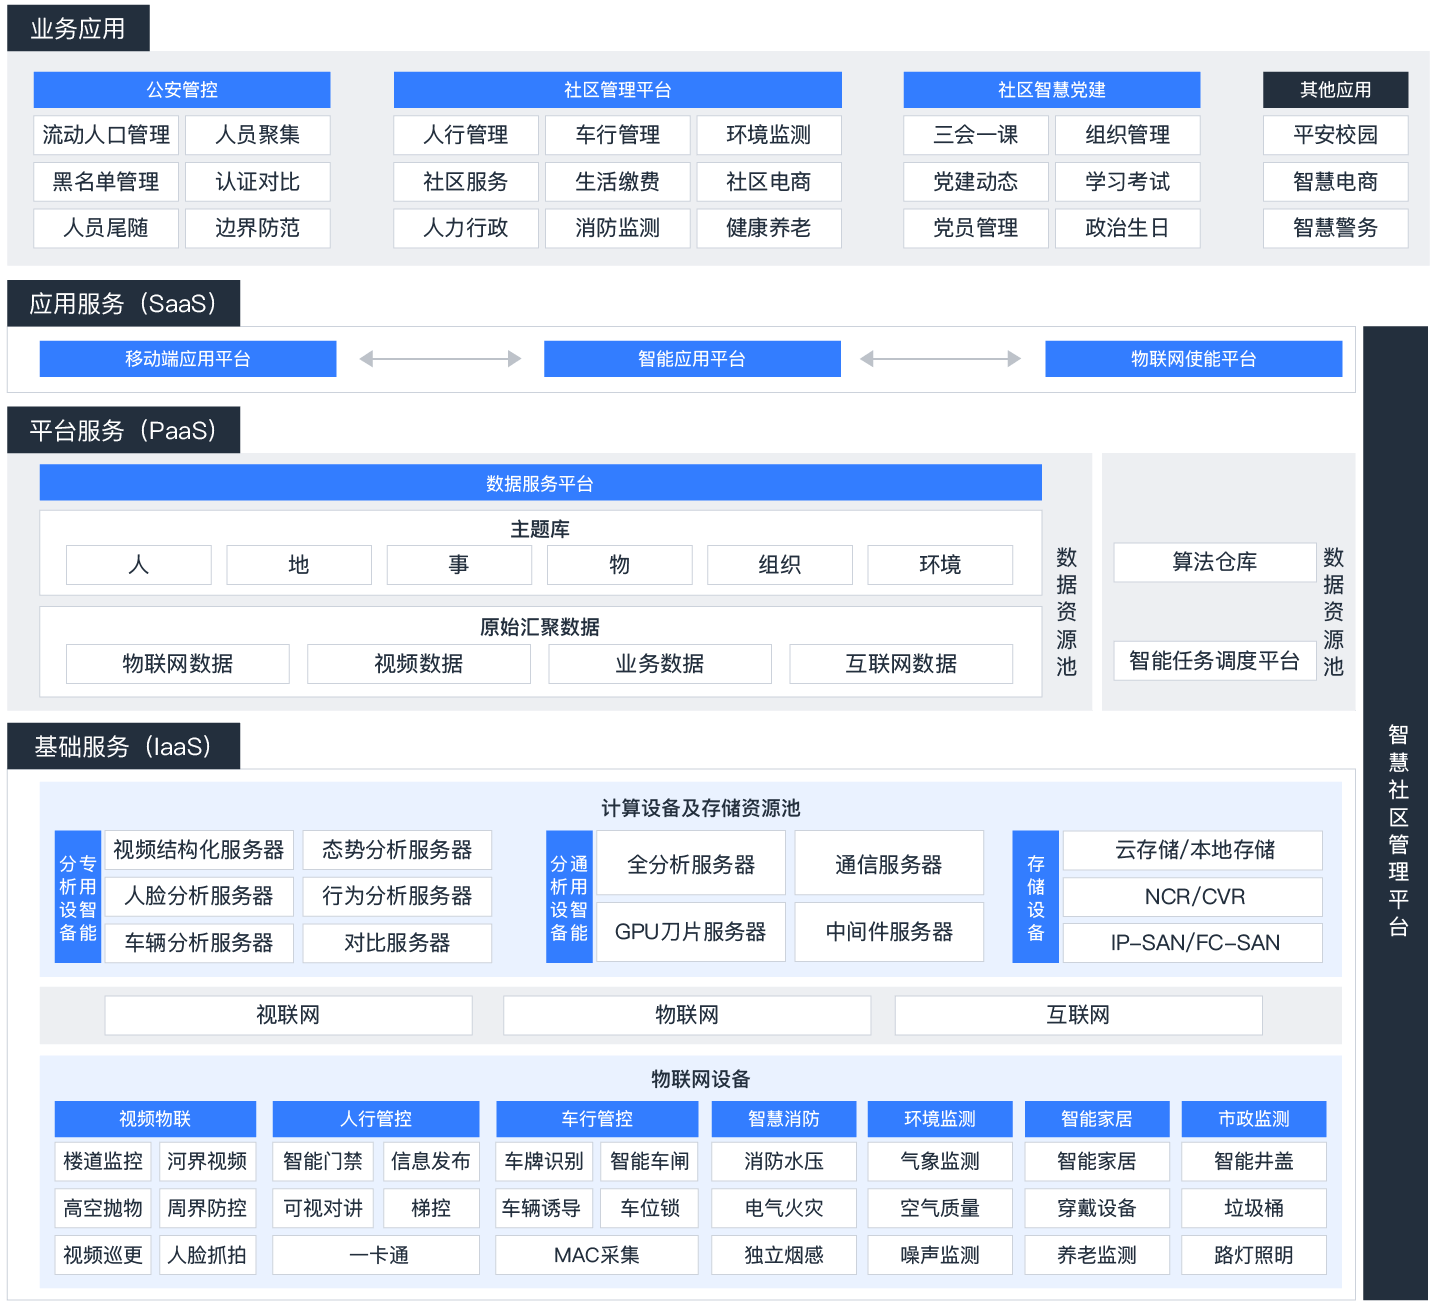The height and width of the screenshot is (1308, 1441).
Task: Click the 电气火灾 box
Action: (784, 1208)
